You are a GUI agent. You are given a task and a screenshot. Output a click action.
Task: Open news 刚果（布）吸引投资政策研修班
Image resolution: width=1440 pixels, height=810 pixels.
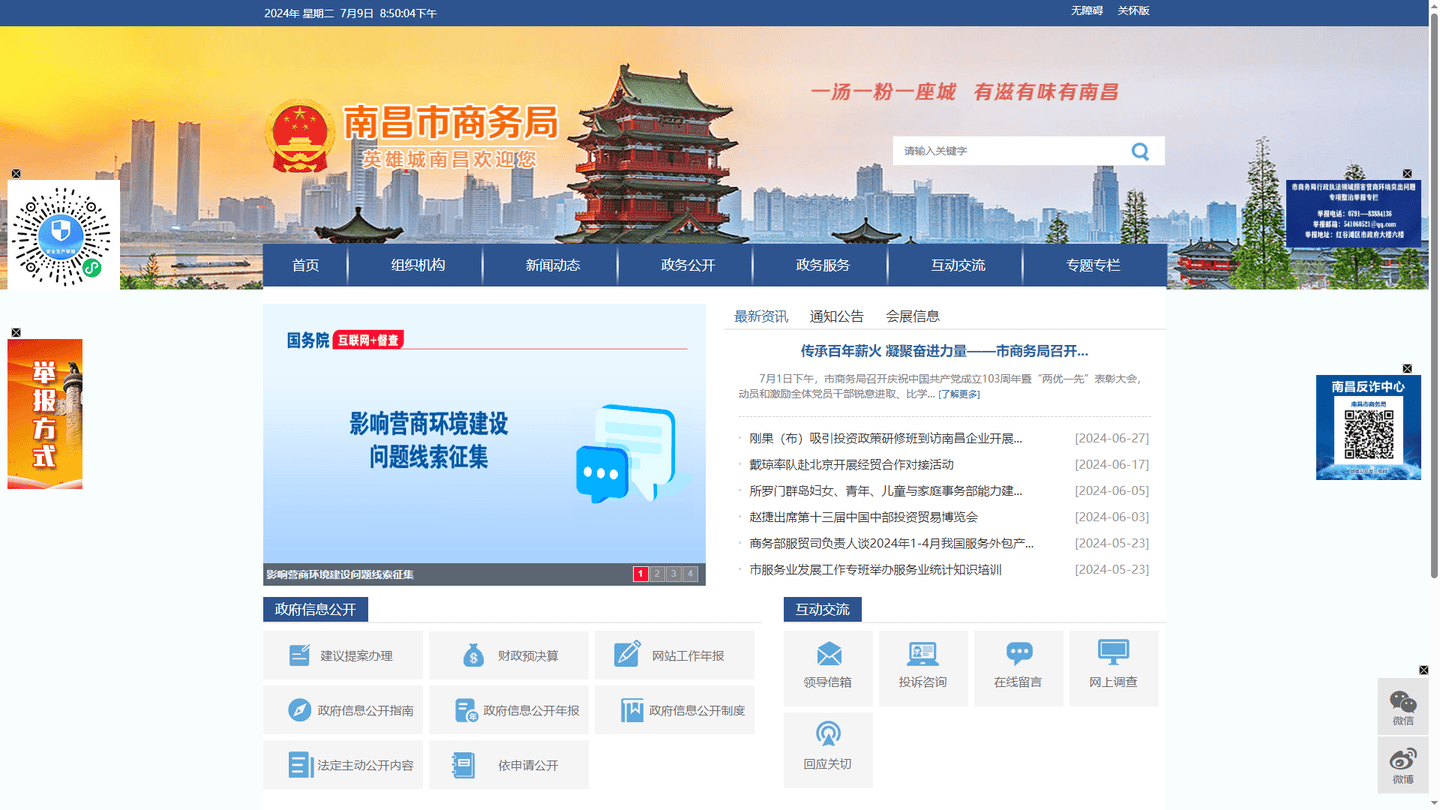coord(886,438)
